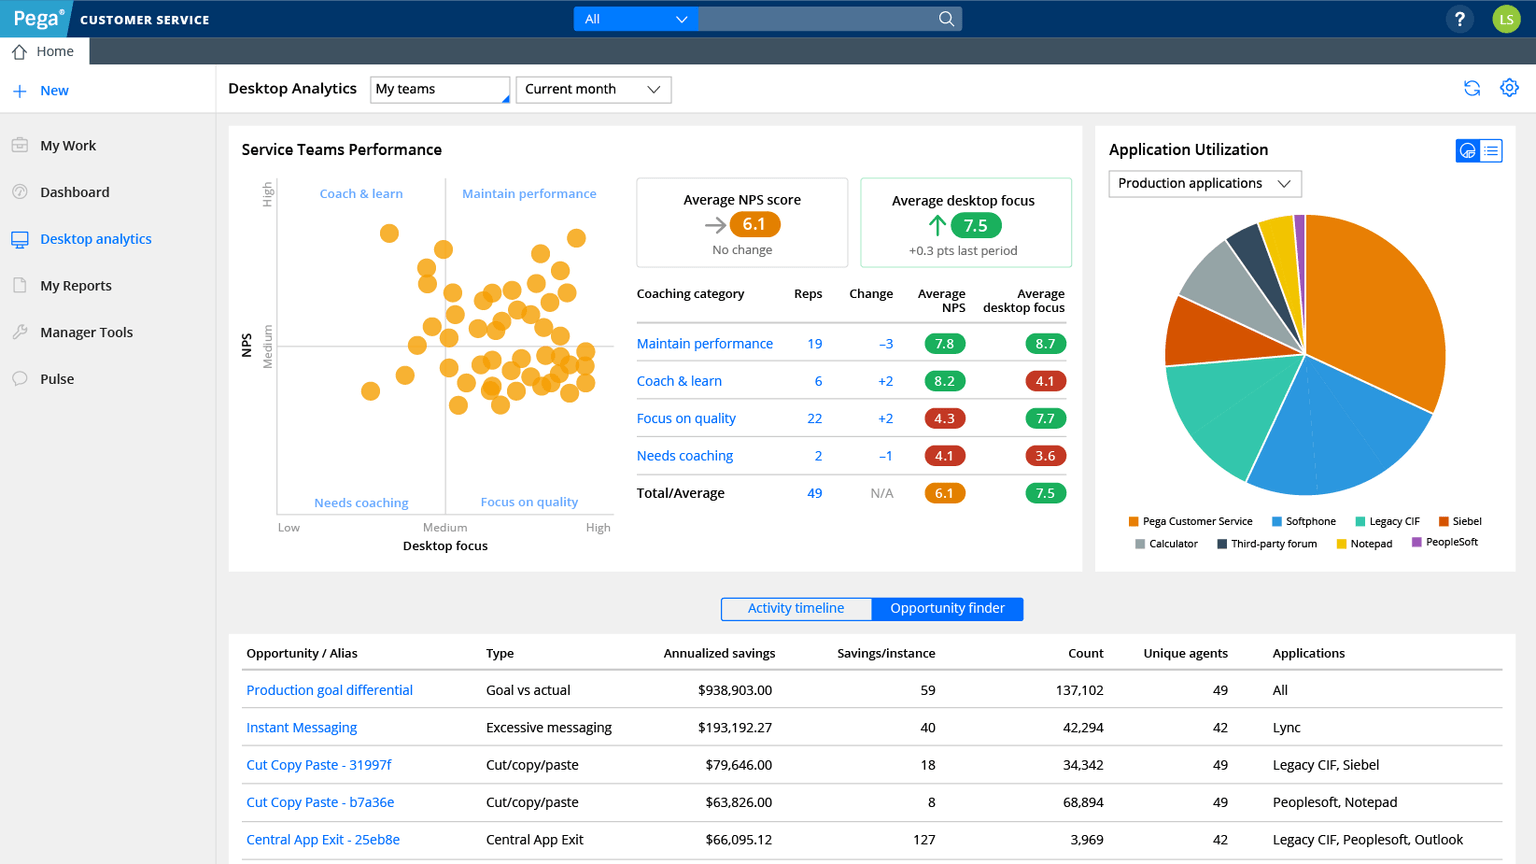Expand the Production applications dropdown
This screenshot has width=1536, height=864.
[1204, 183]
